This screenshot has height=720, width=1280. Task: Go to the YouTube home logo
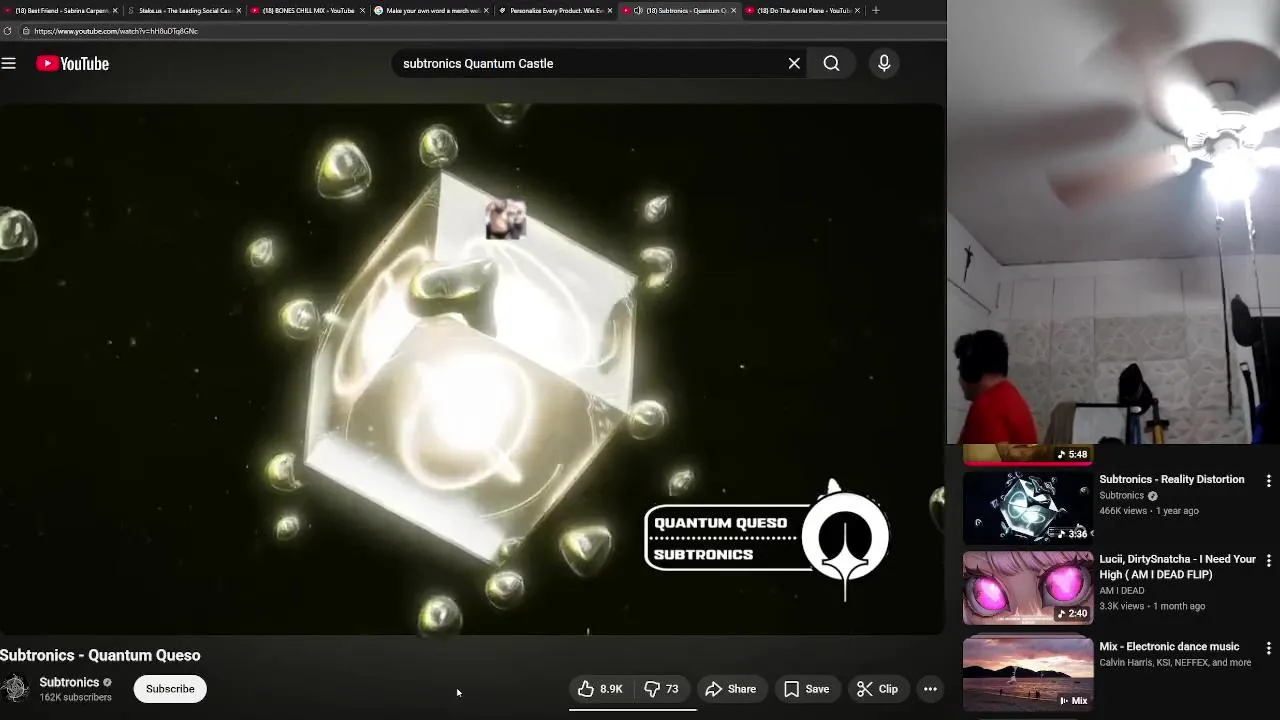pyautogui.click(x=73, y=63)
